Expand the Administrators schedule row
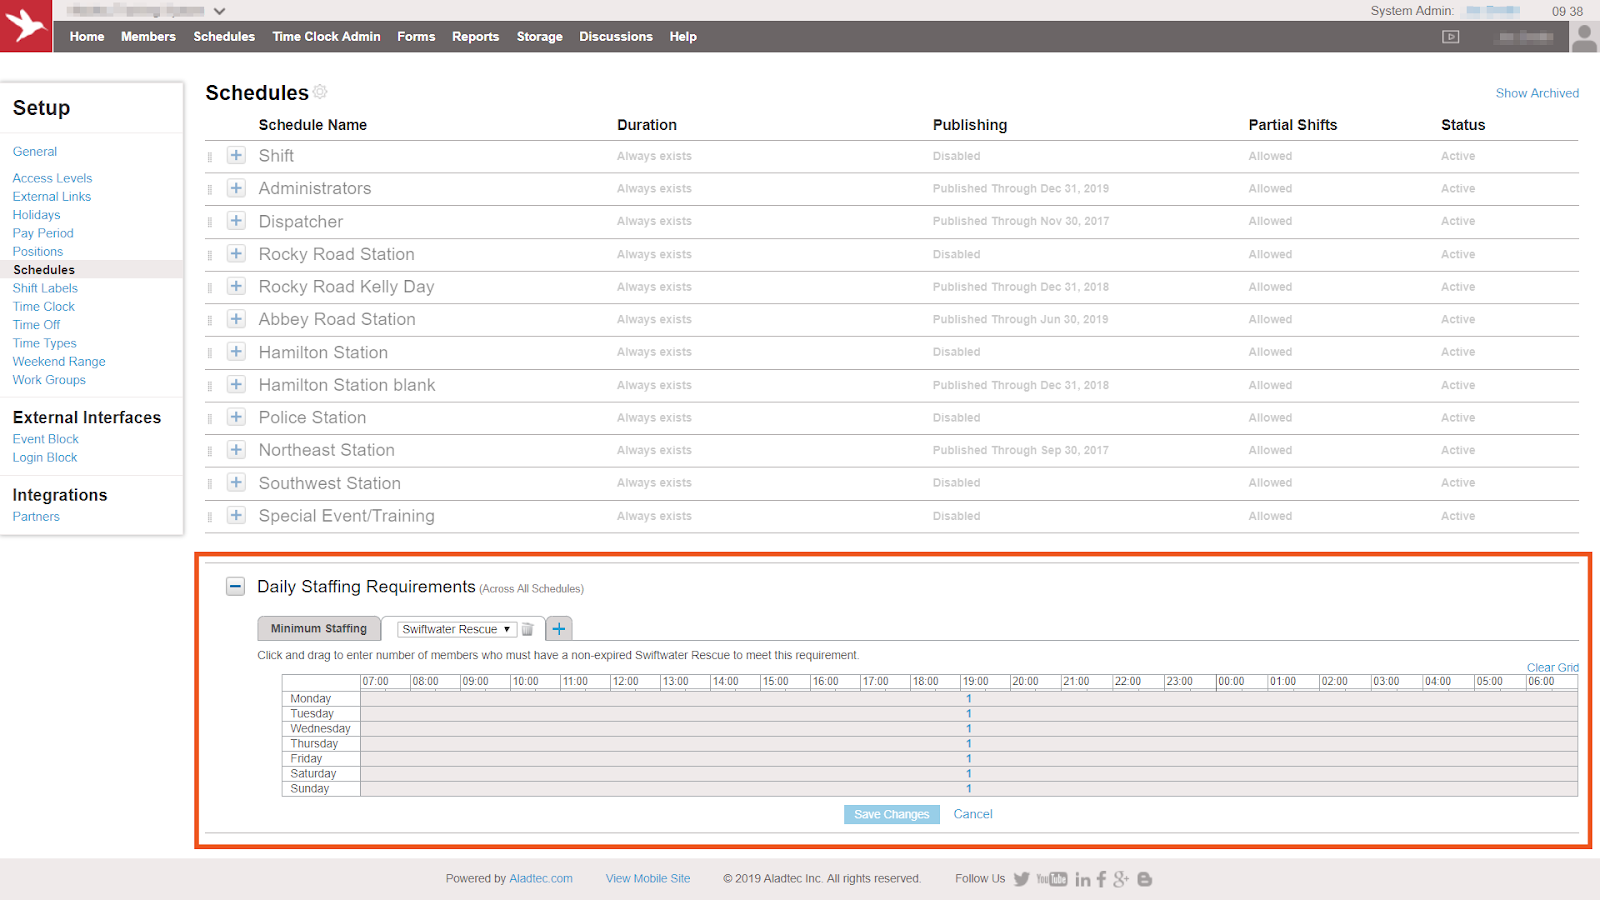Viewport: 1600px width, 900px height. pos(236,188)
